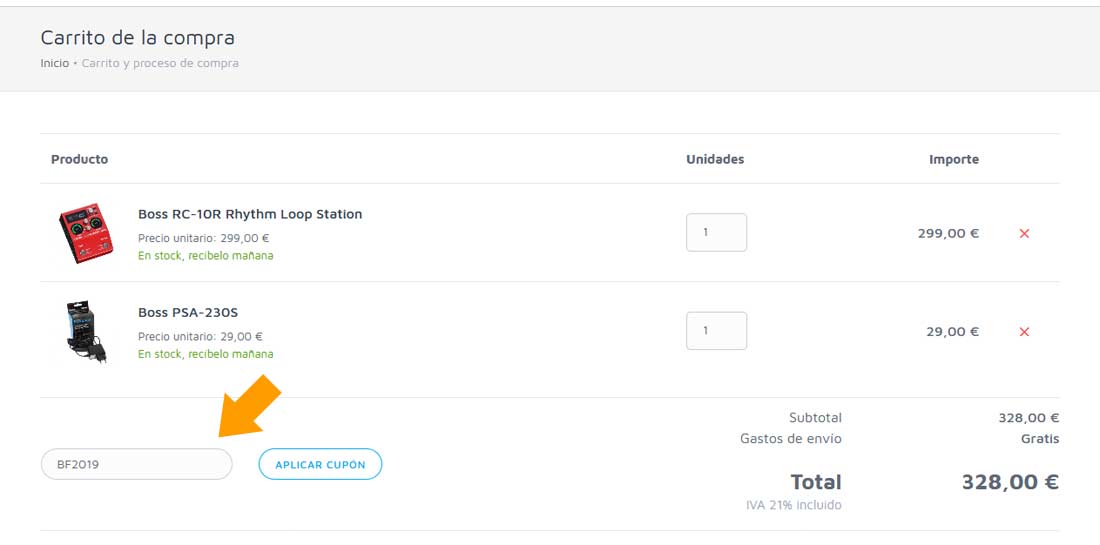Apply the coupon with APLICAR CUPÓN
This screenshot has height=545, width=1100.
(x=320, y=464)
